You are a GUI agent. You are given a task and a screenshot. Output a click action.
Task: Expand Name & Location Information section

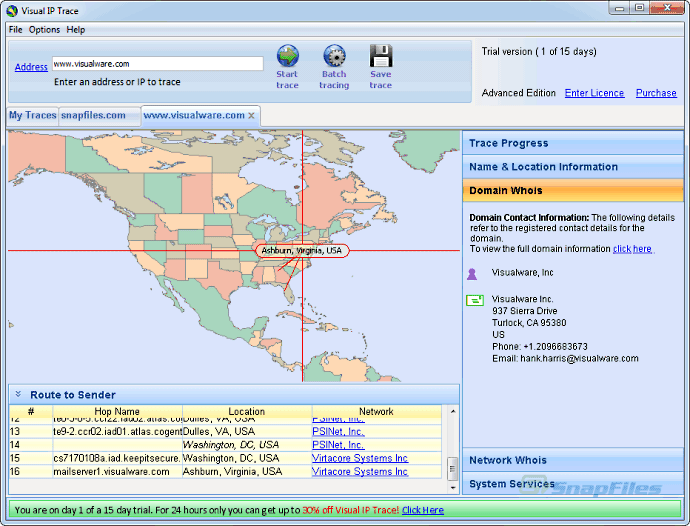pyautogui.click(x=573, y=167)
